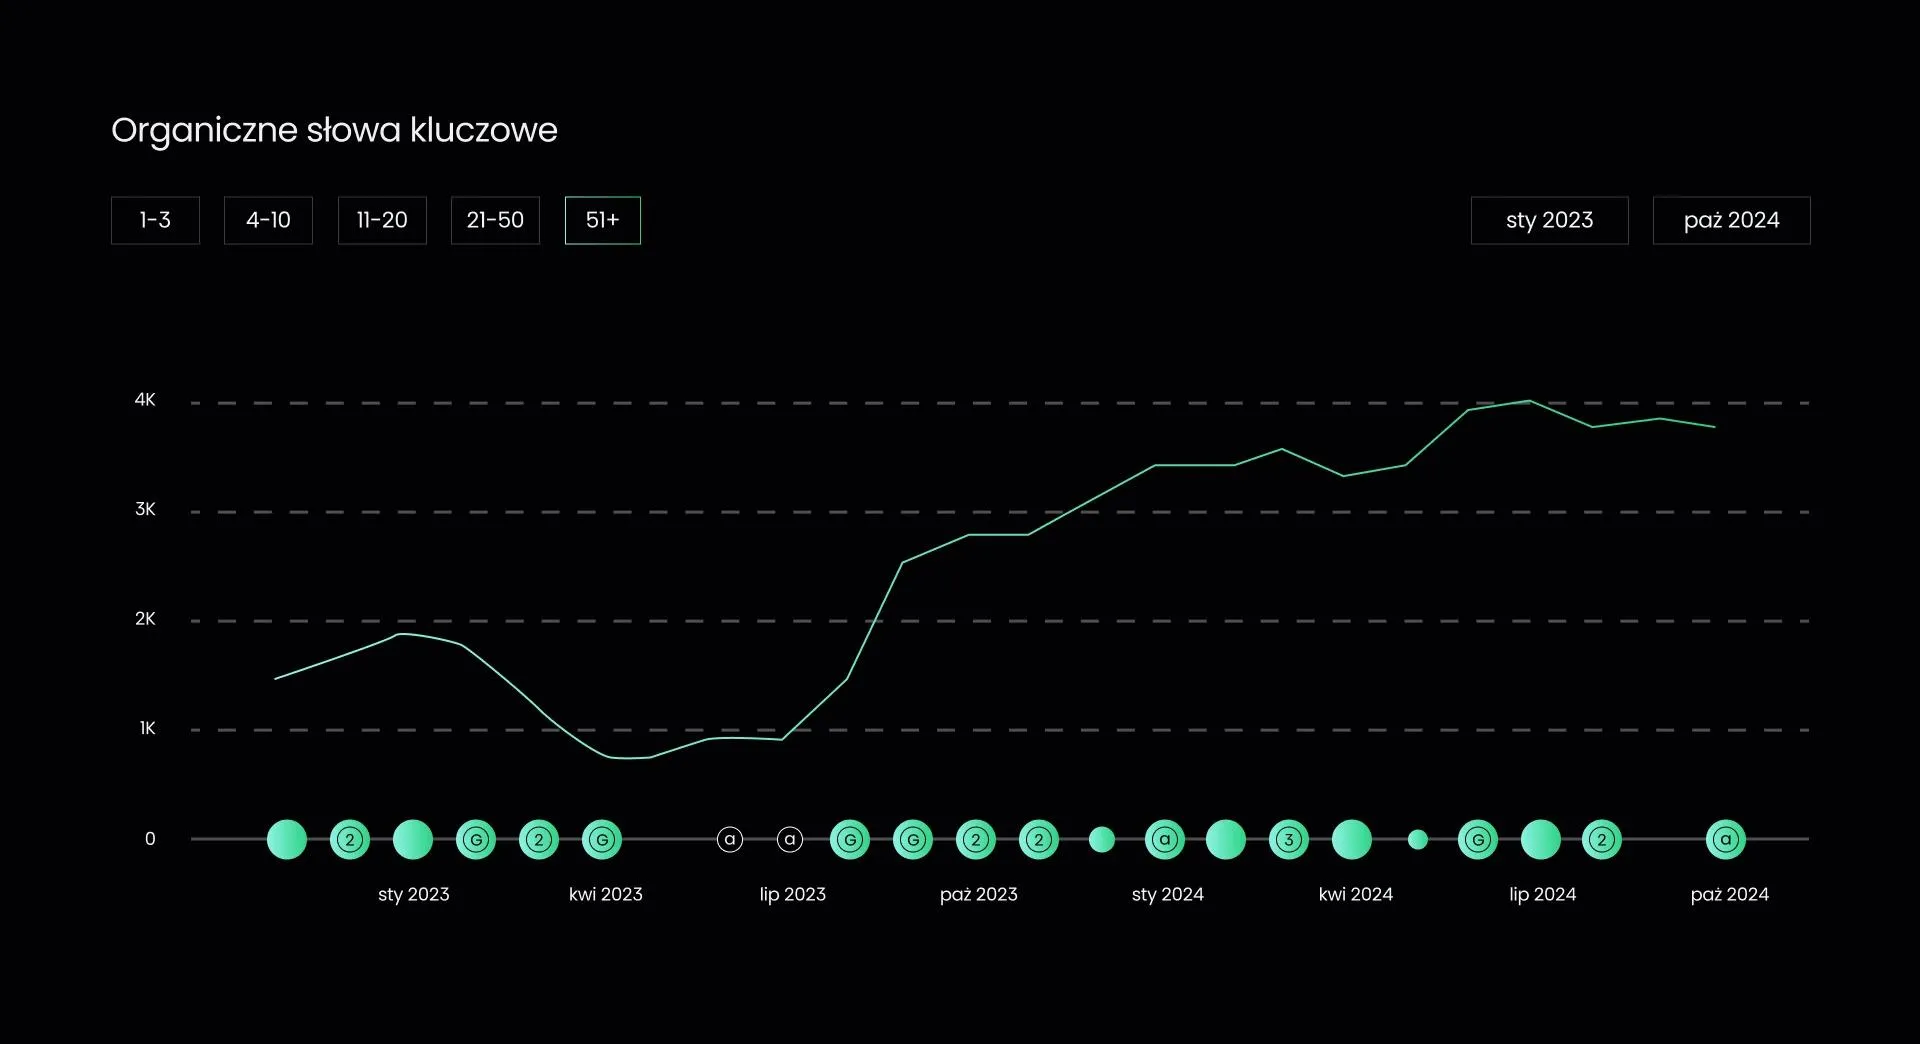The height and width of the screenshot is (1044, 1920).
Task: Click the kwi 2024 axis label
Action: (1355, 894)
